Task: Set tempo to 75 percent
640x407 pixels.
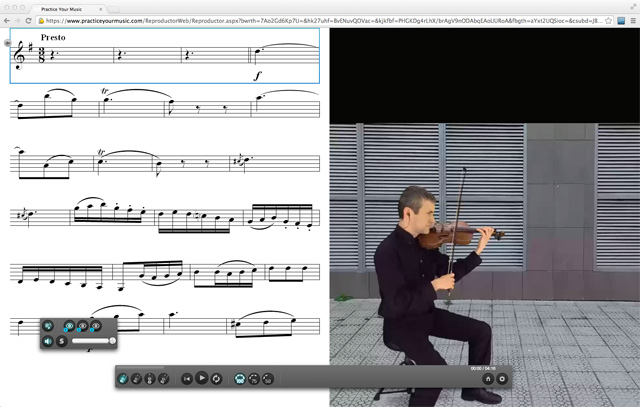Action: 254,379
